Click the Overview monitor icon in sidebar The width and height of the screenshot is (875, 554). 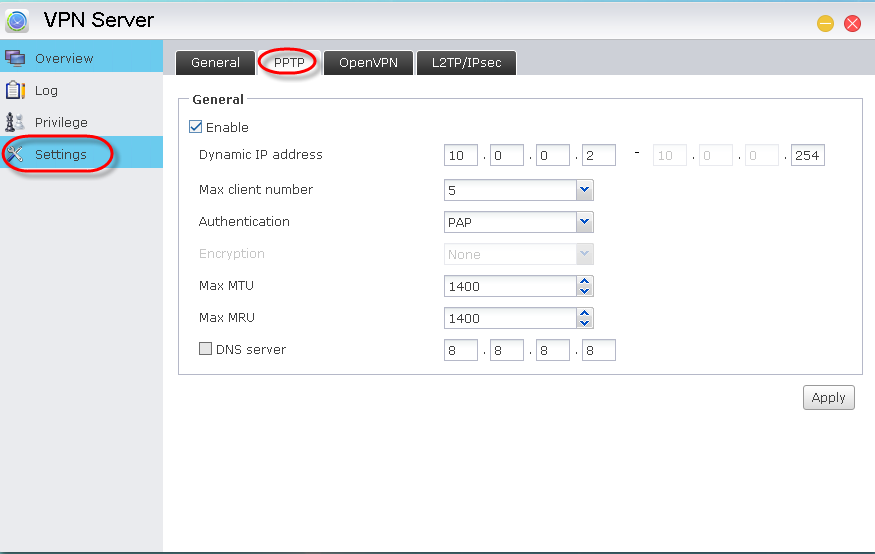15,58
